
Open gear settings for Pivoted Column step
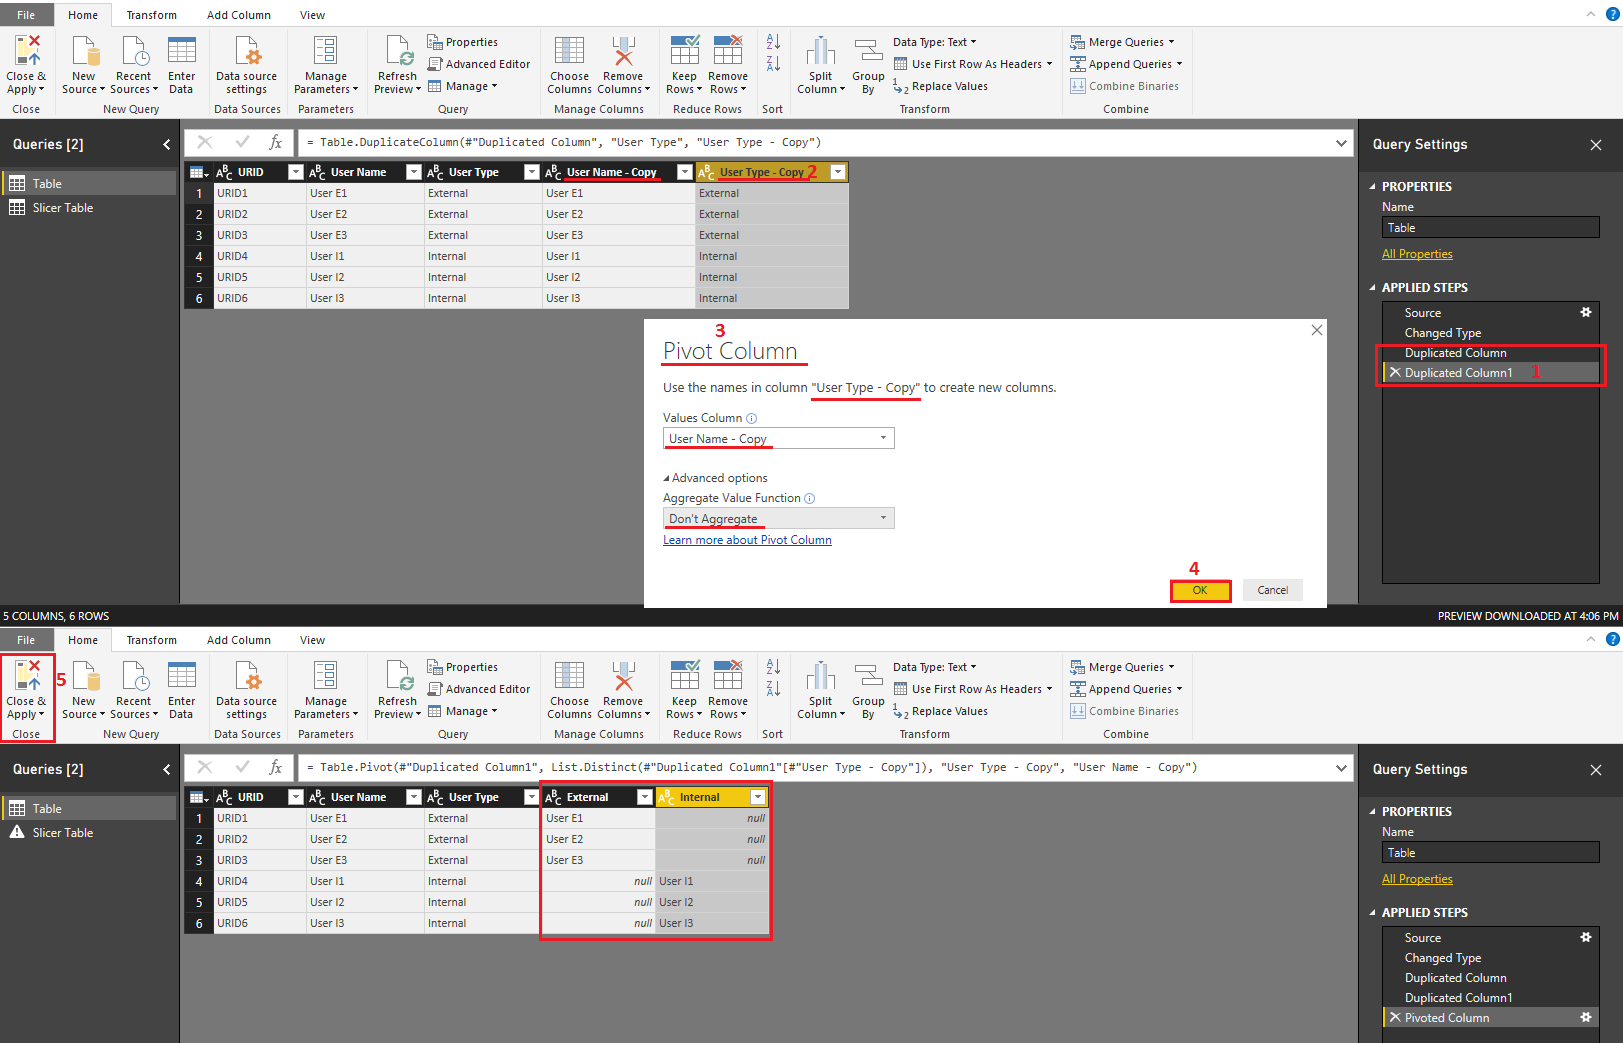(1585, 1017)
